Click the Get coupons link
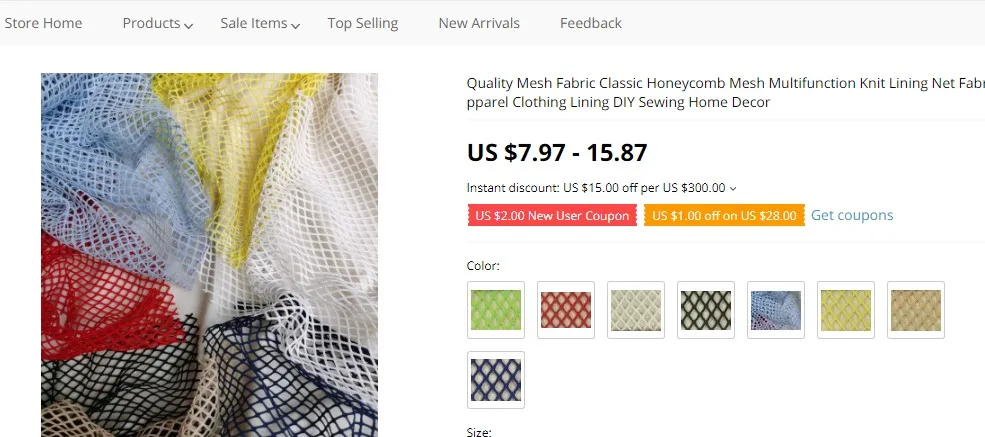 (x=852, y=215)
